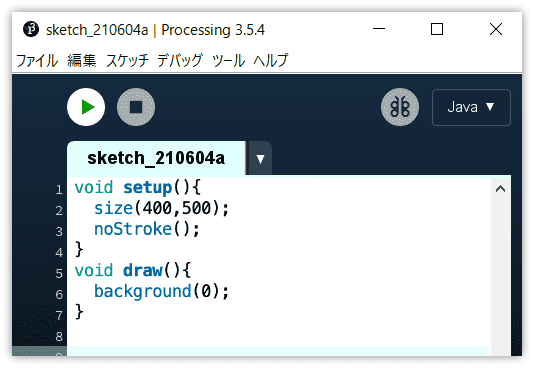Open the スケッチ menu
534x368 pixels.
pyautogui.click(x=127, y=61)
